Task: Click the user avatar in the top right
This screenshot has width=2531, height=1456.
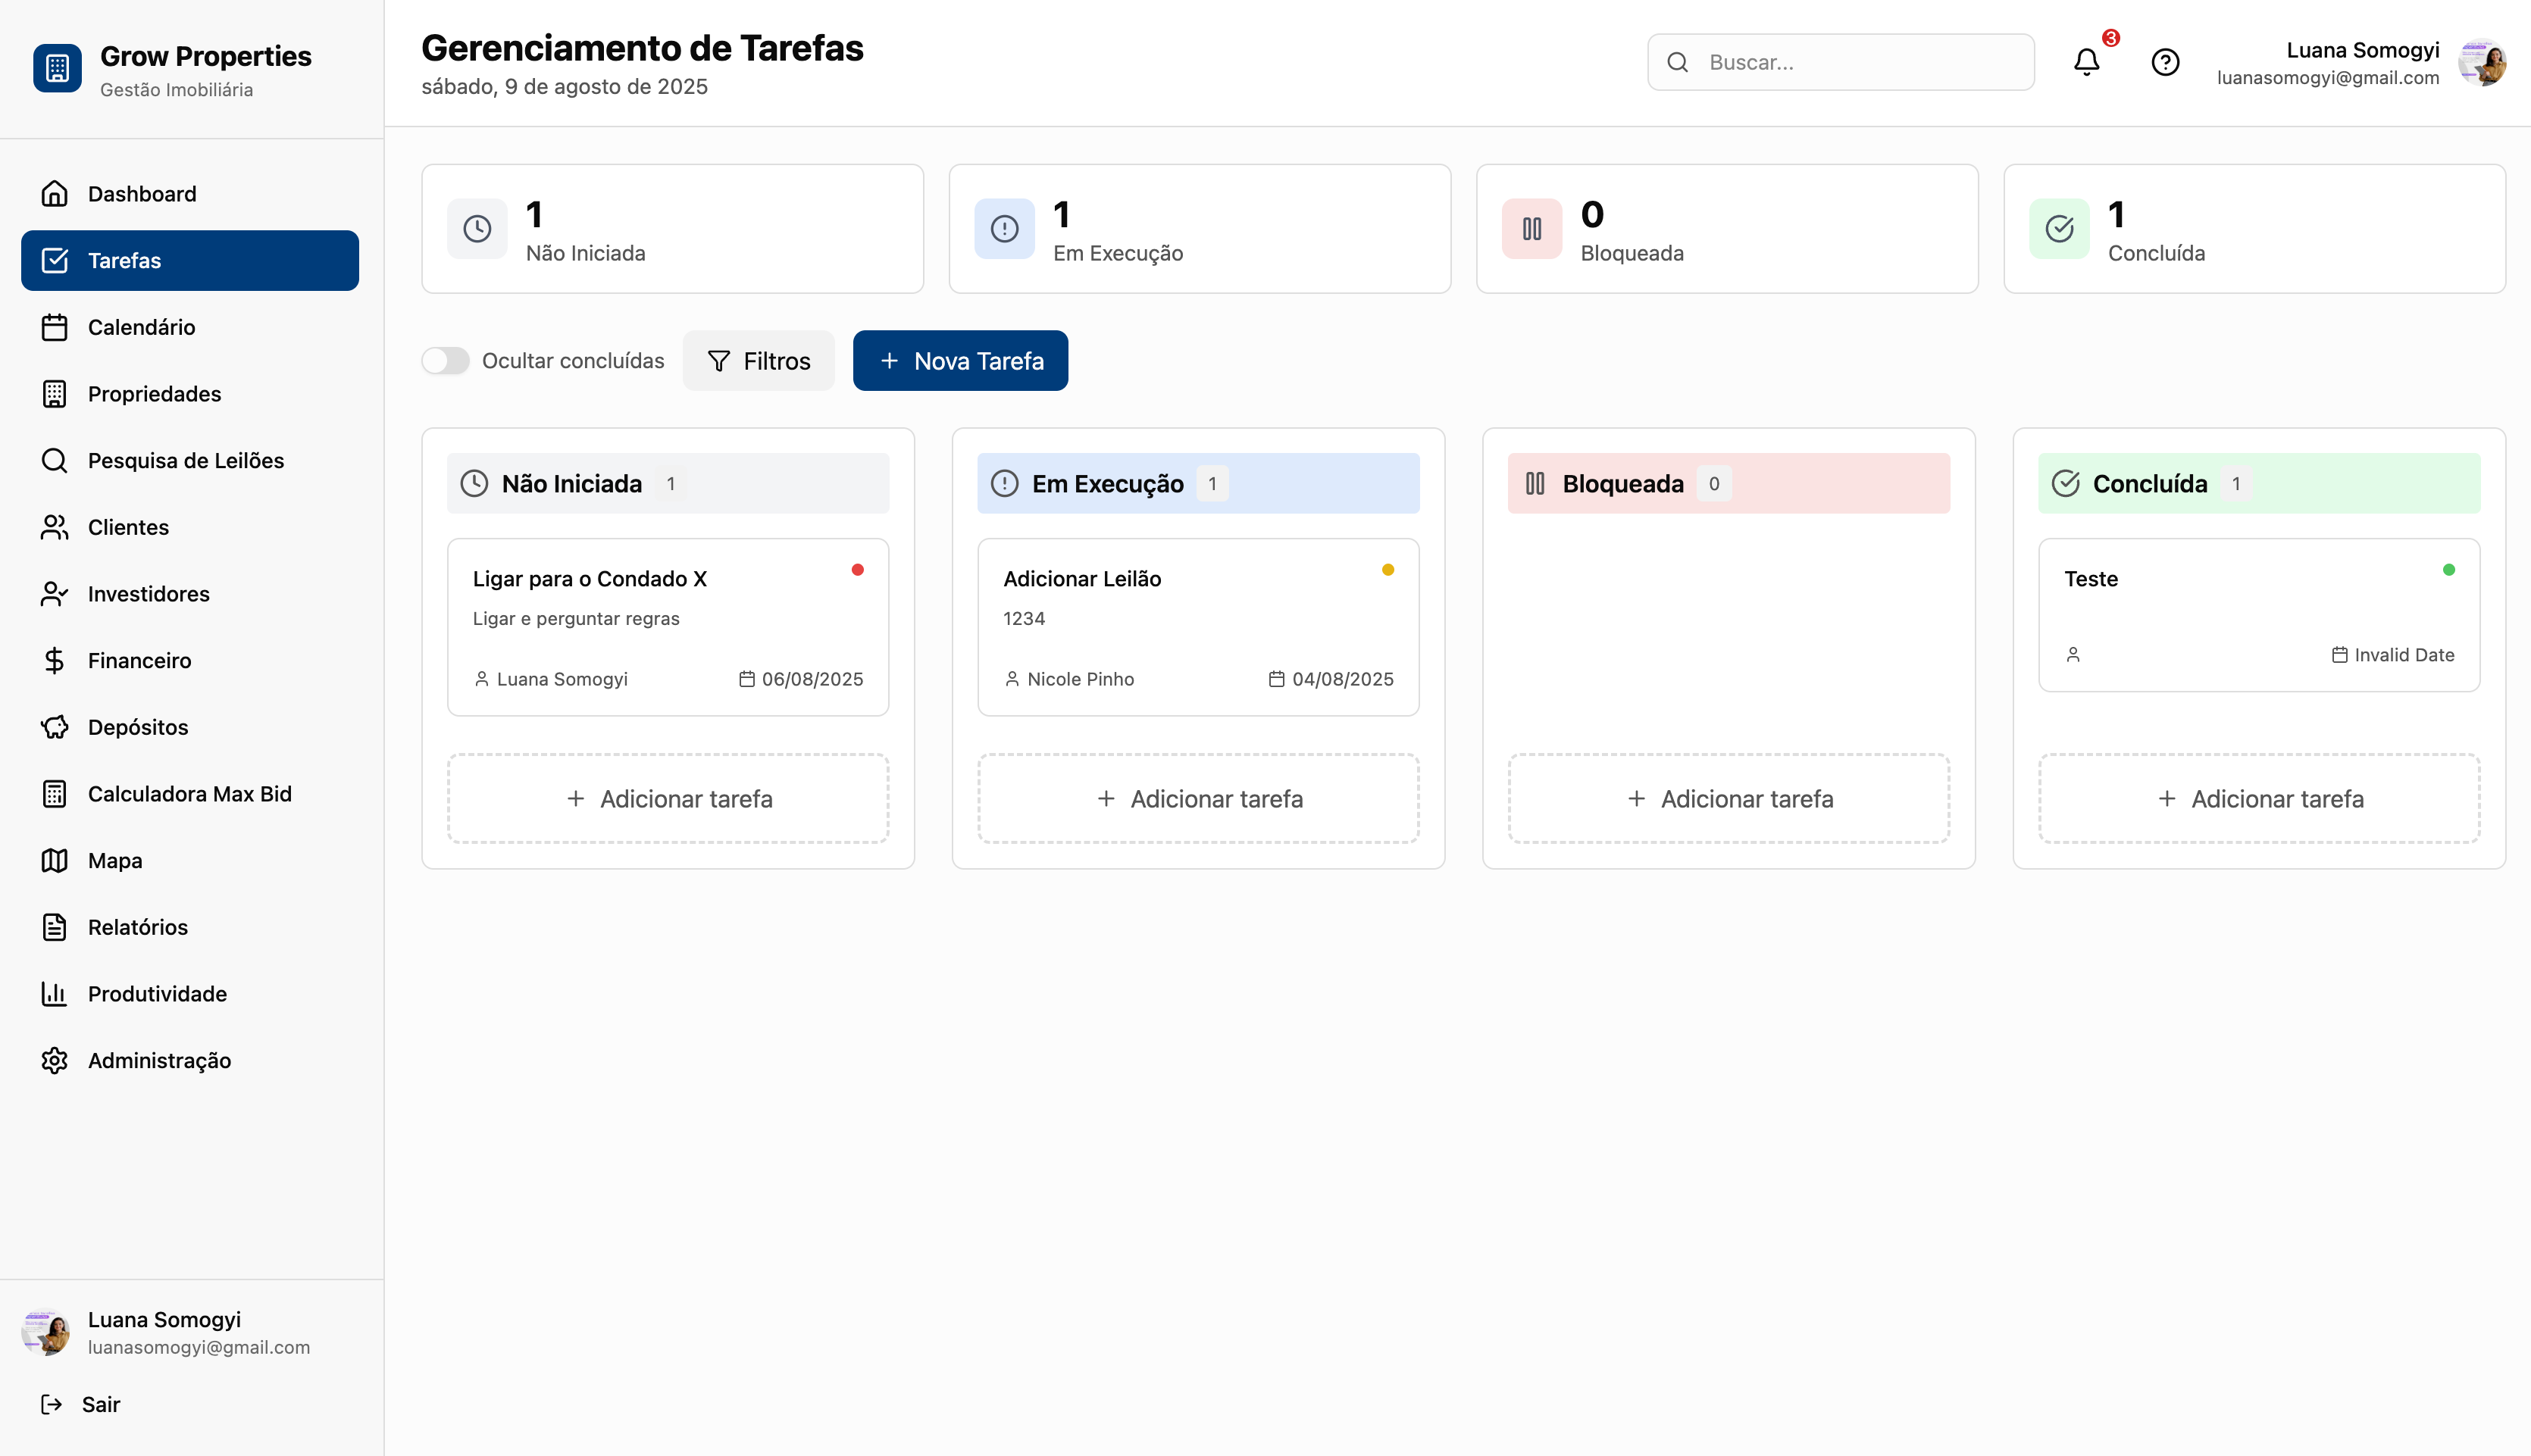Action: (x=2482, y=63)
